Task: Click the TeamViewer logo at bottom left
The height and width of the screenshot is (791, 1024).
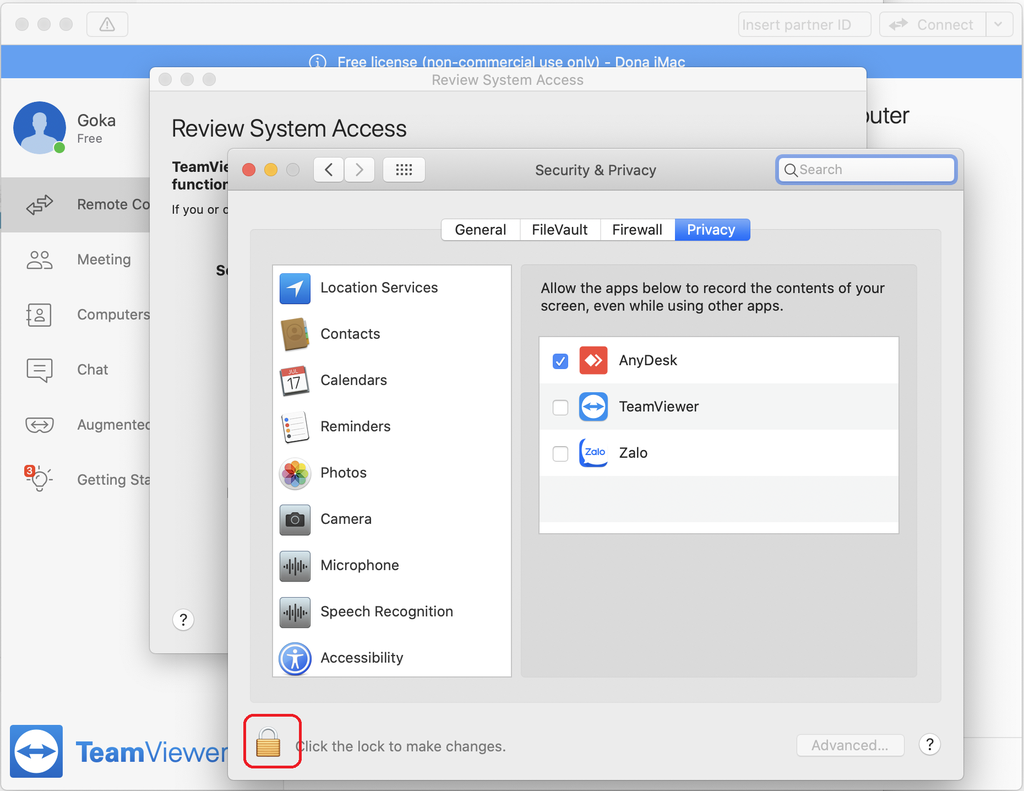Action: (x=37, y=751)
